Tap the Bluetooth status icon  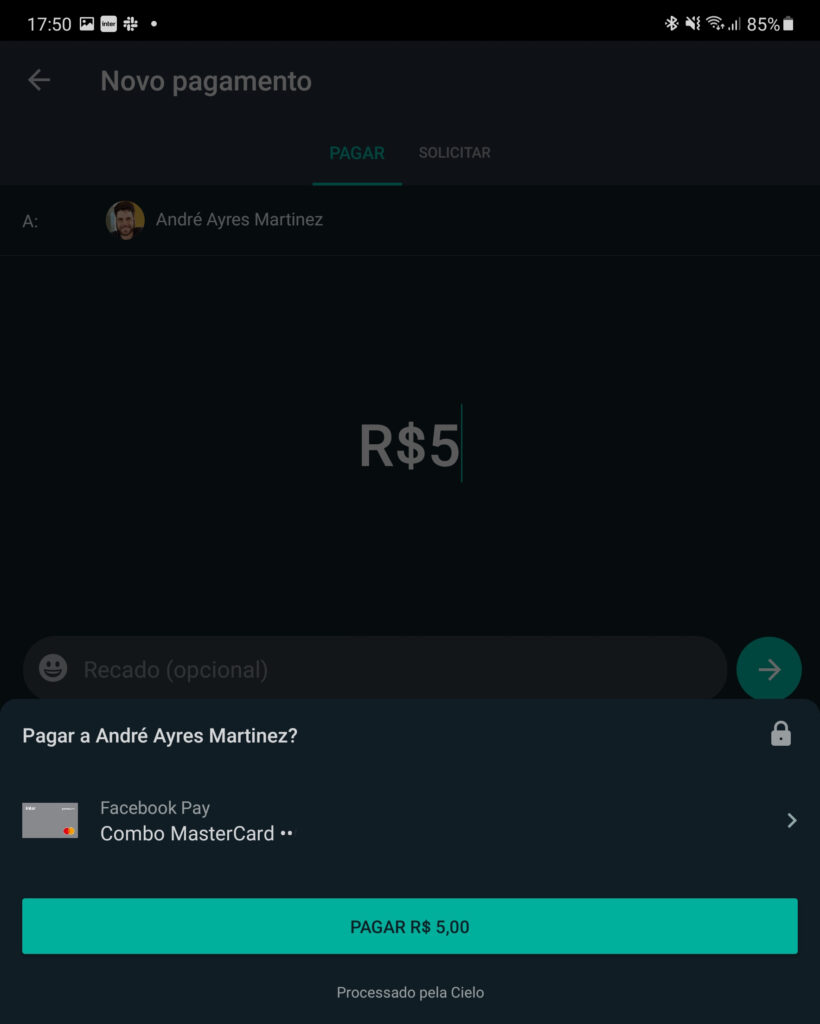[671, 24]
